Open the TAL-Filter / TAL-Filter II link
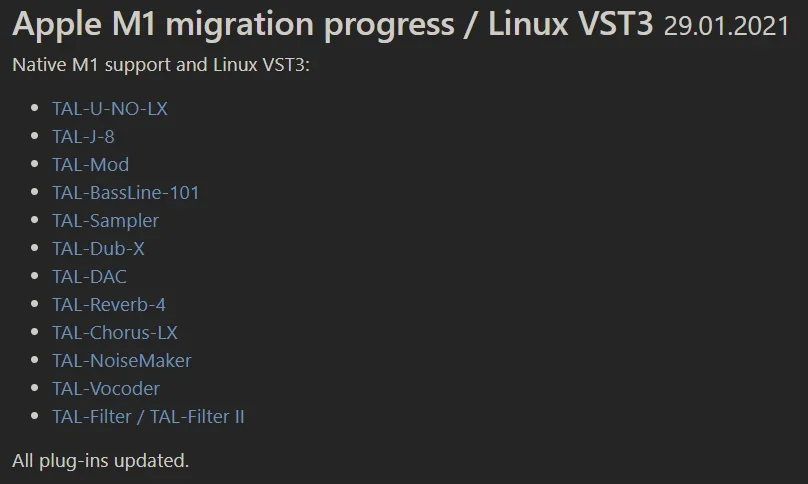 point(148,416)
